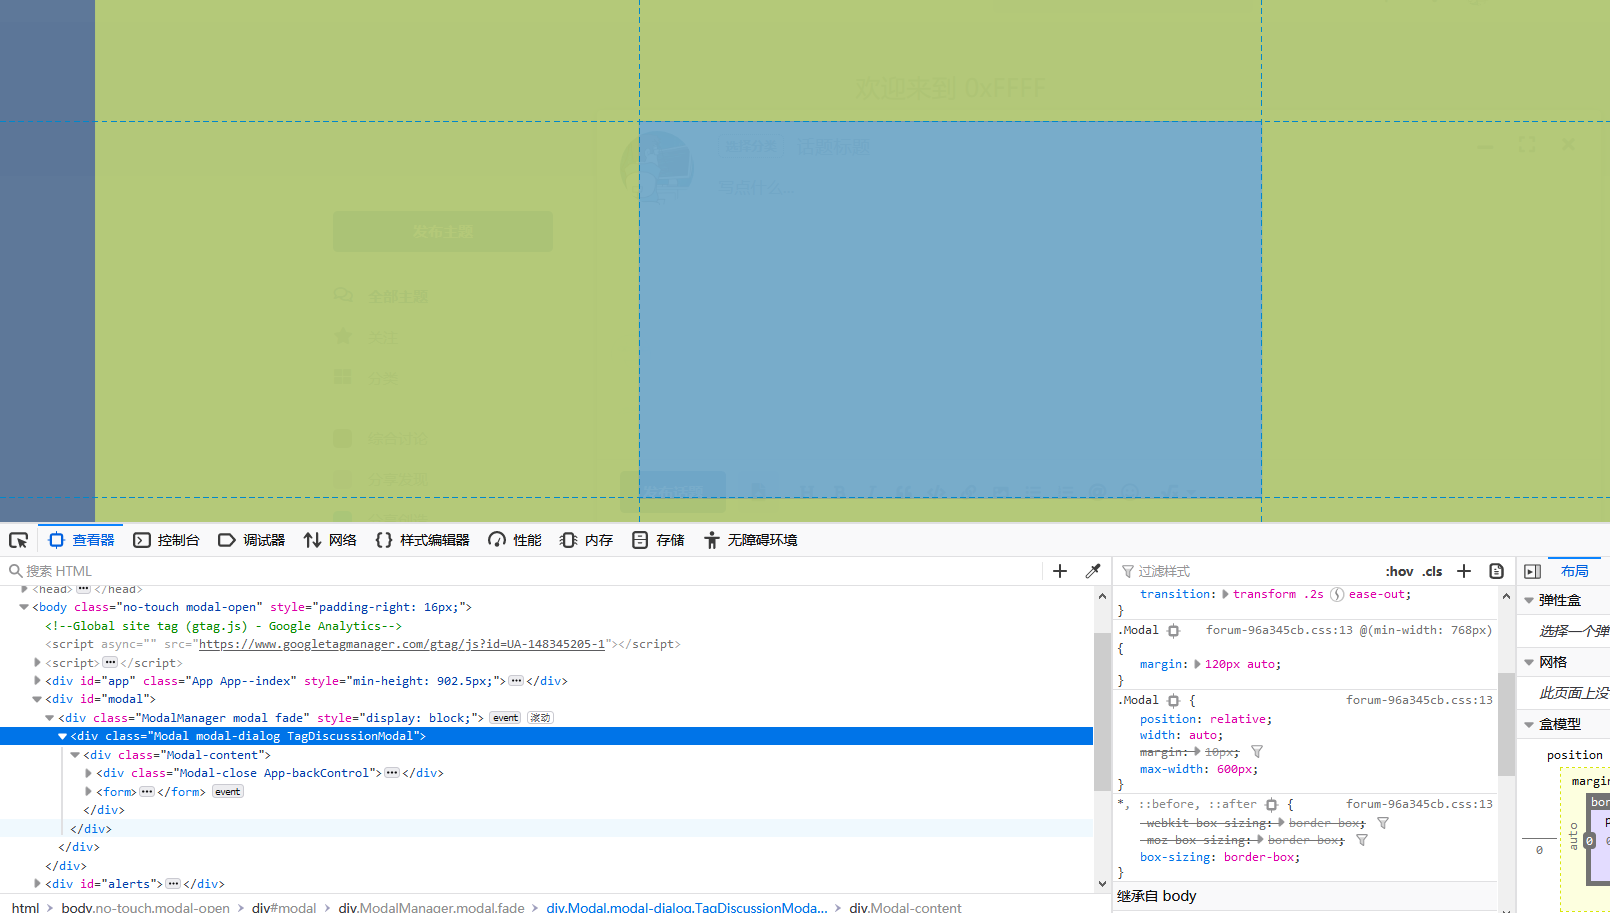Select body.no-touch.modal-open breadcrumb

[146, 907]
